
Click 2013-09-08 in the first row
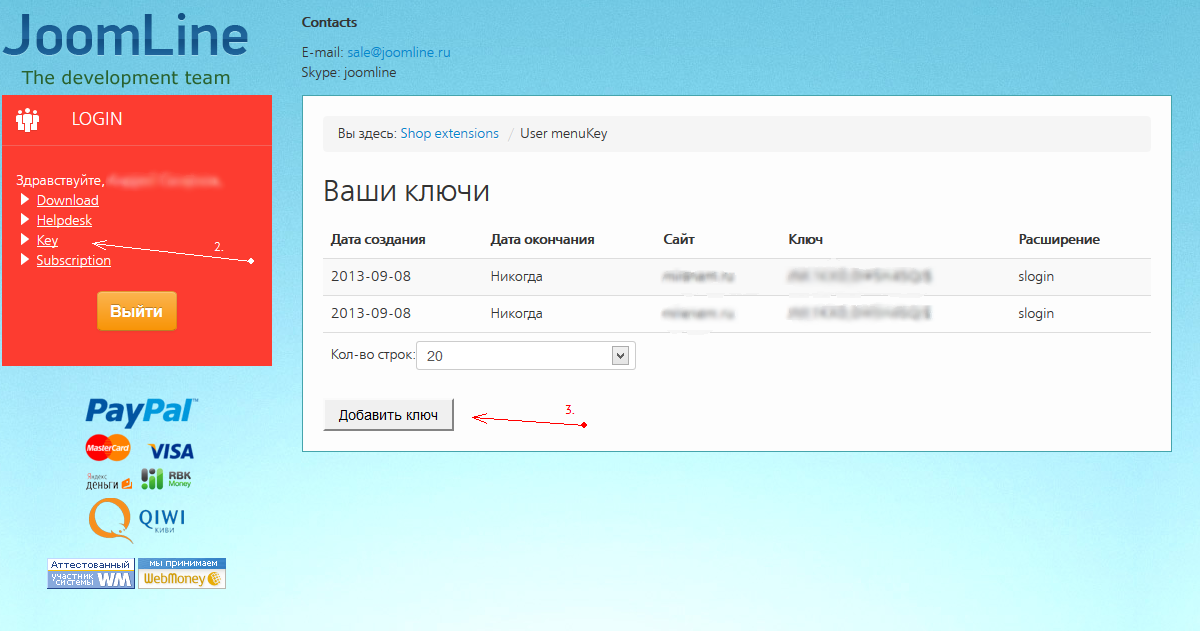click(x=371, y=276)
